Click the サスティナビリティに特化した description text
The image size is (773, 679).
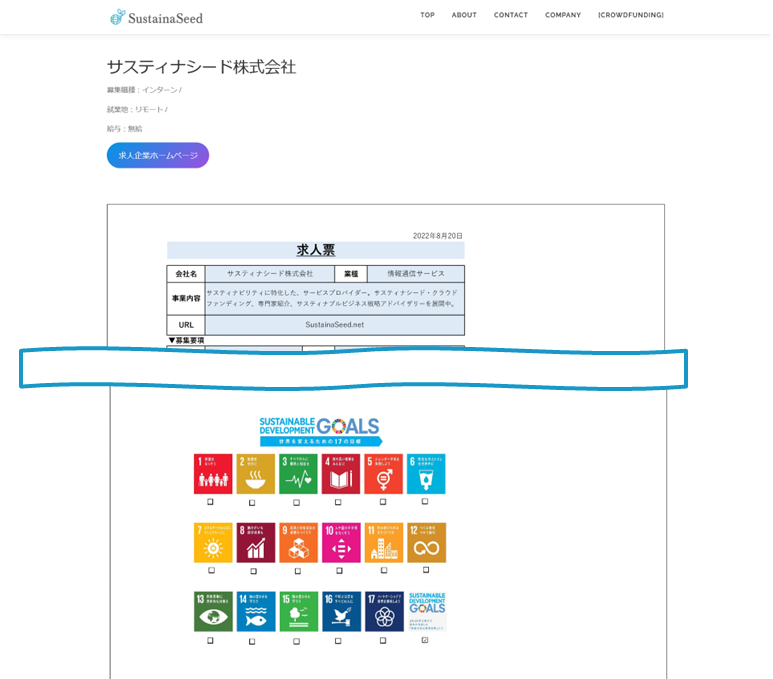click(x=332, y=298)
